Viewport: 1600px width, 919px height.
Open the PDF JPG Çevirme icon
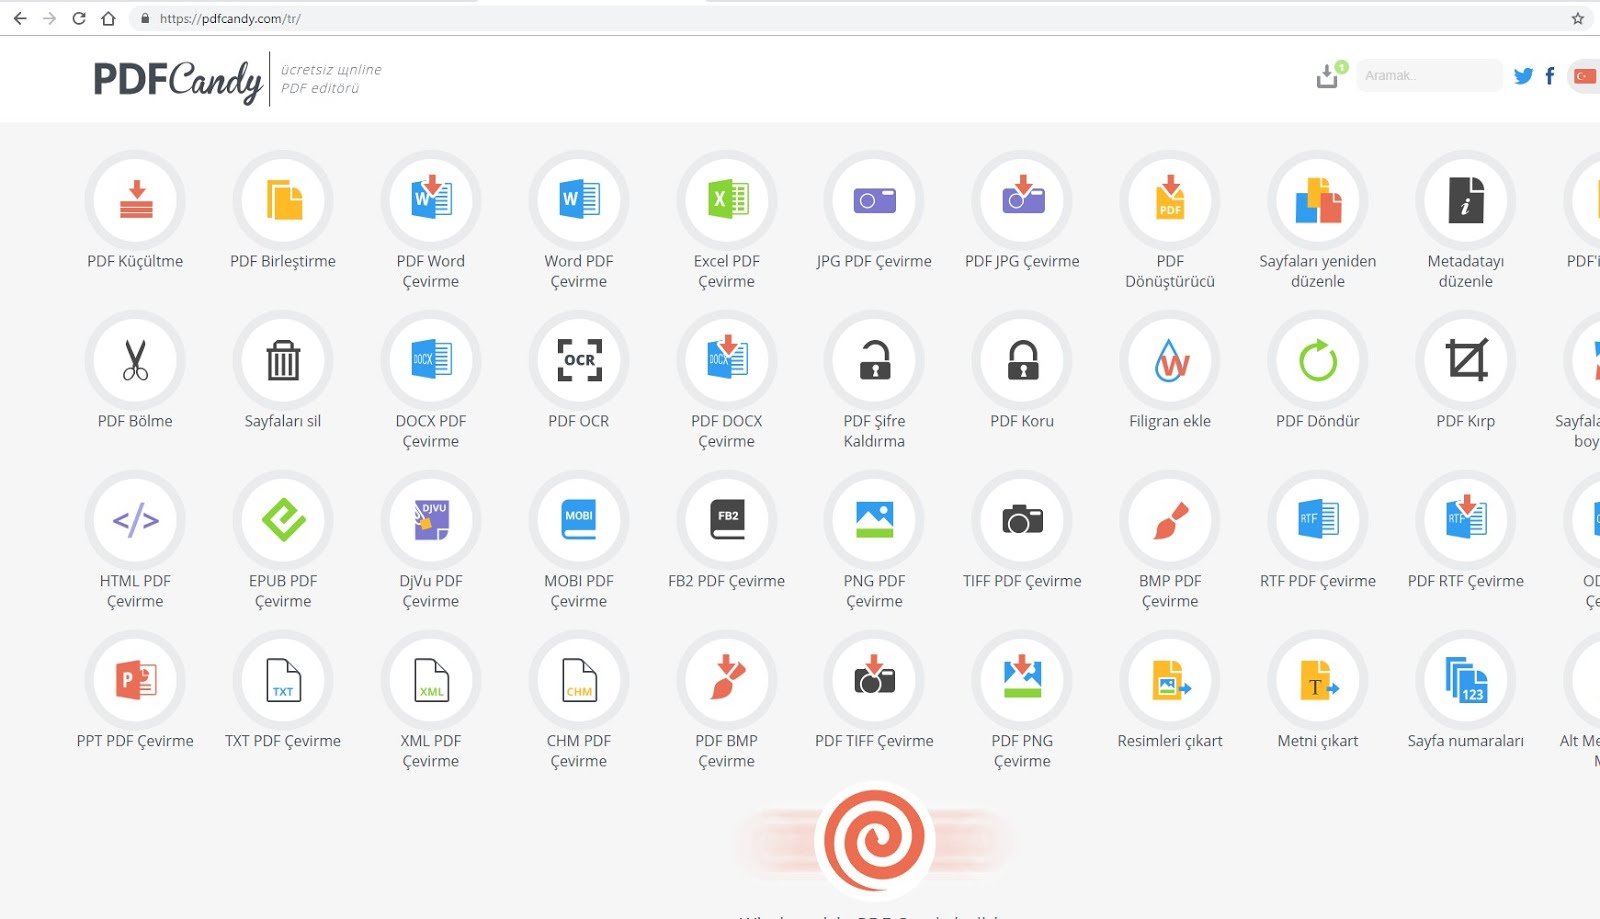coord(1022,200)
